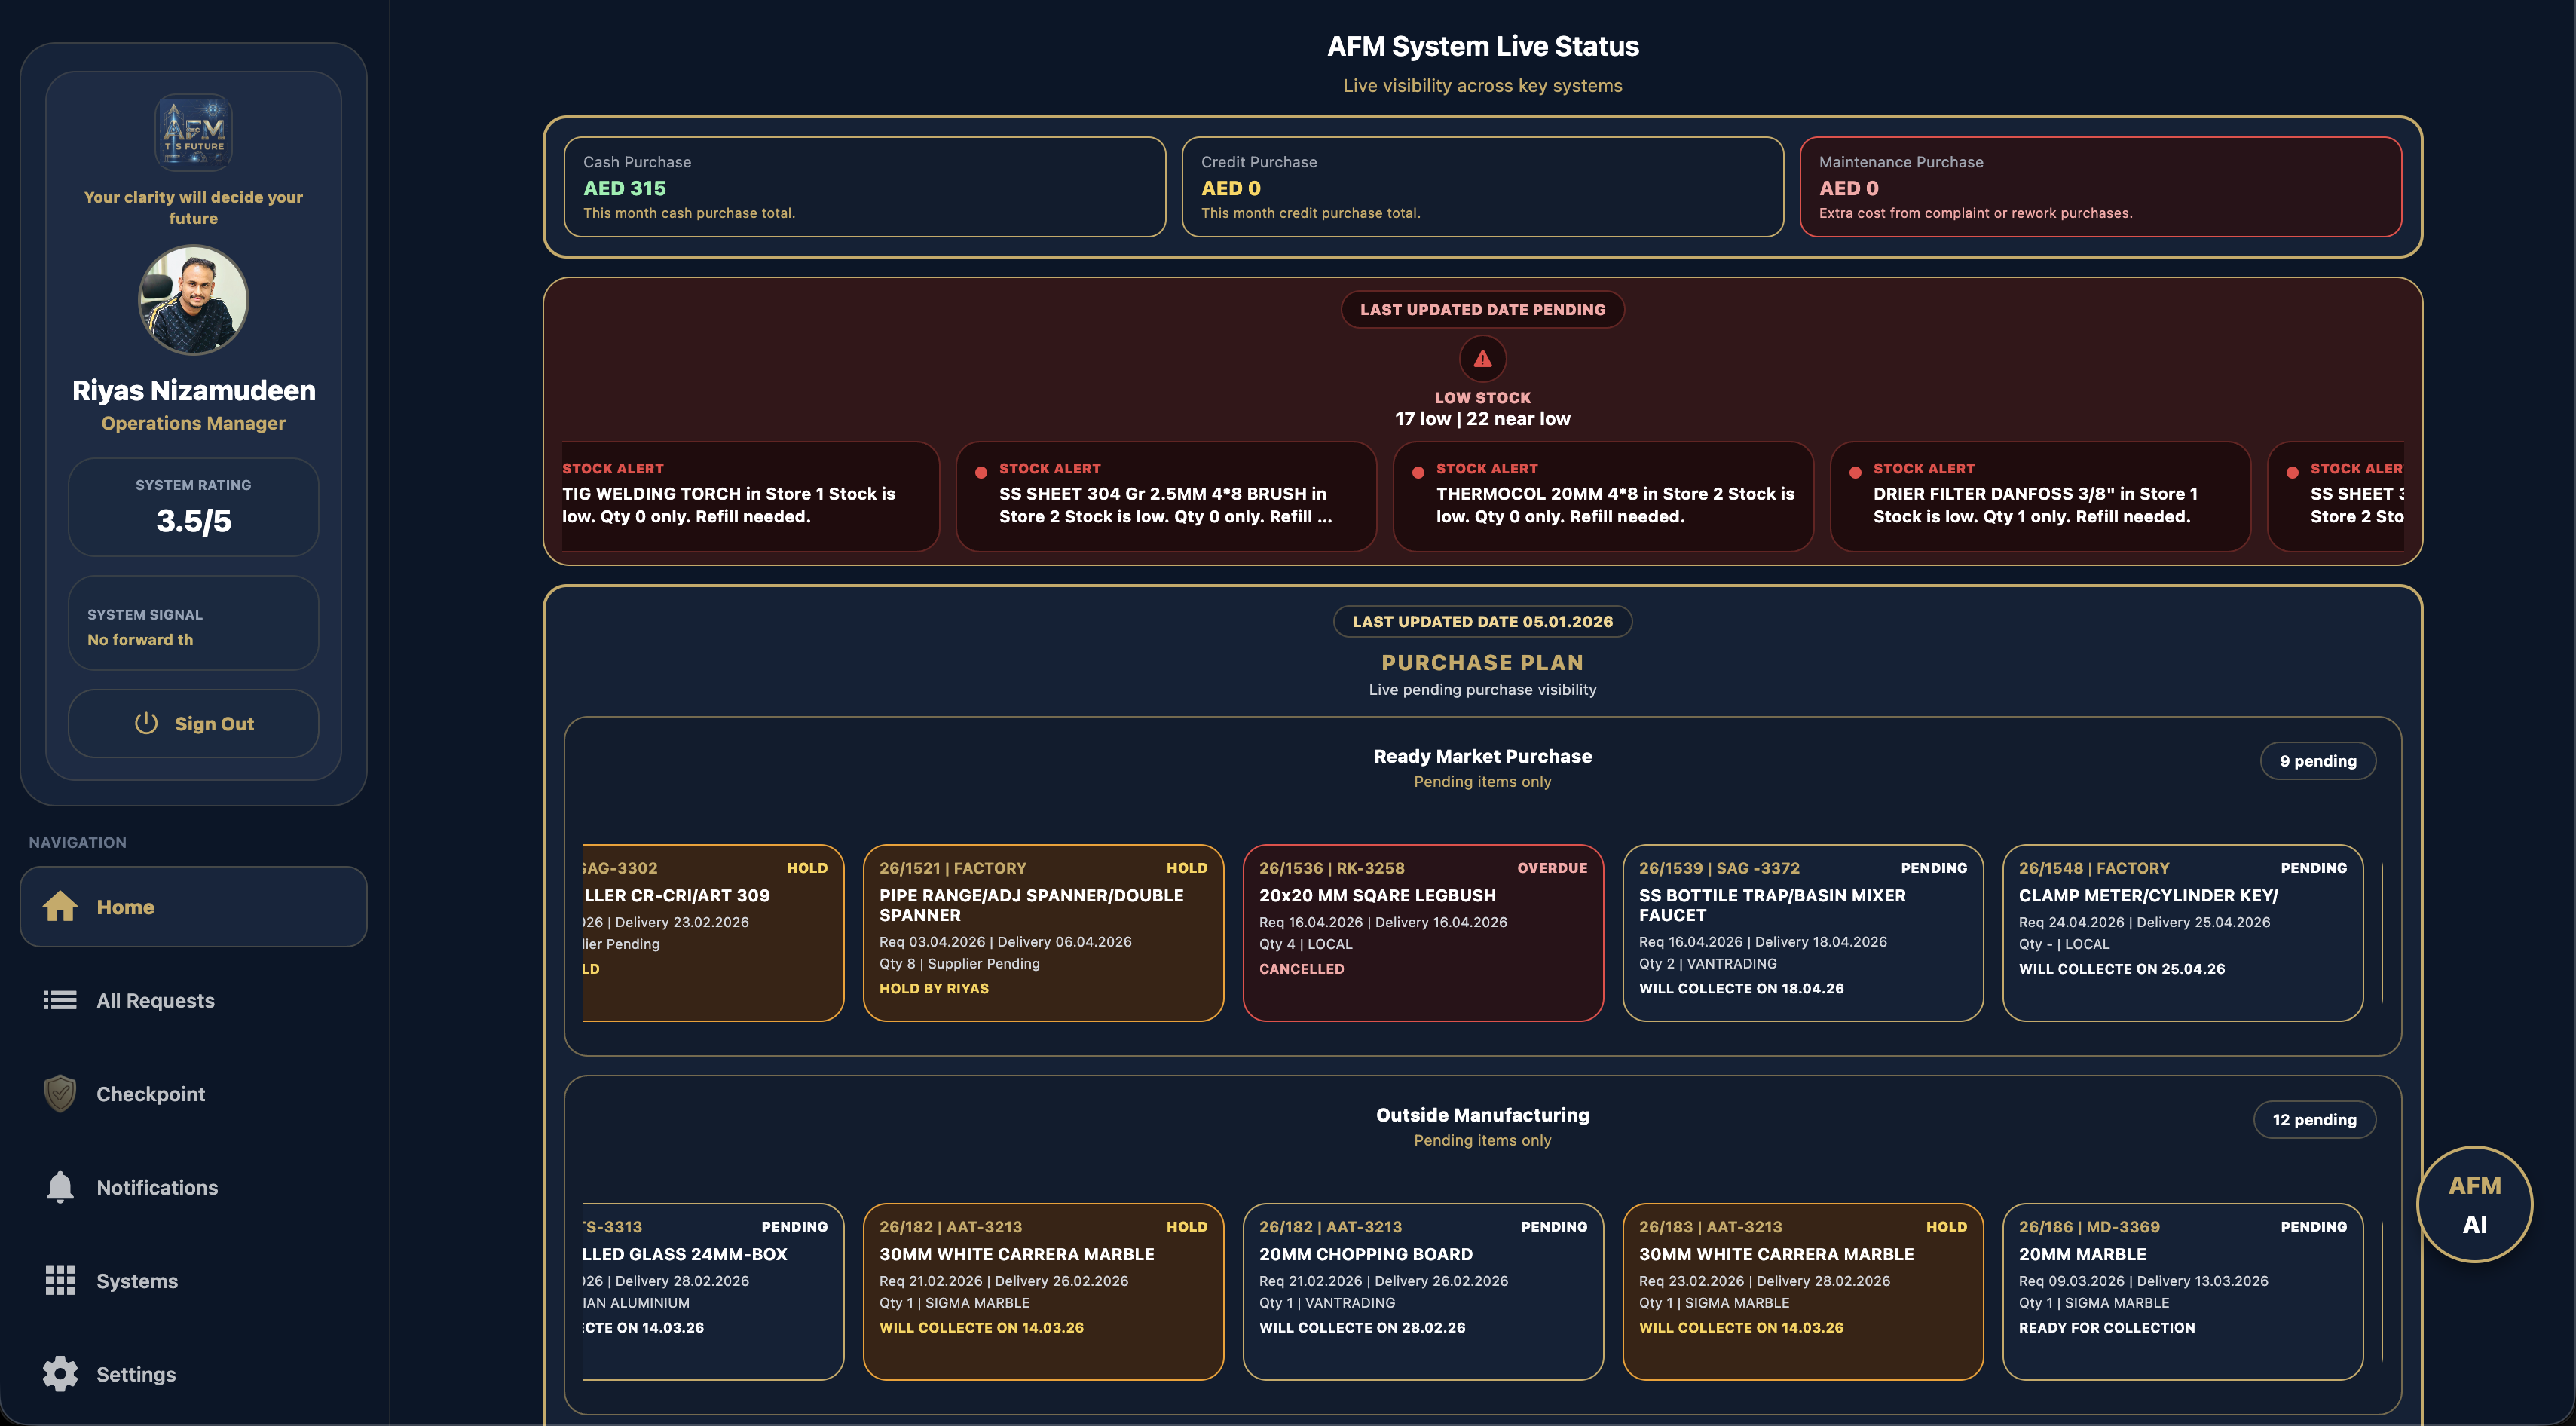Image resolution: width=2576 pixels, height=1426 pixels.
Task: Click the low stock warning triangle icon
Action: [1482, 358]
